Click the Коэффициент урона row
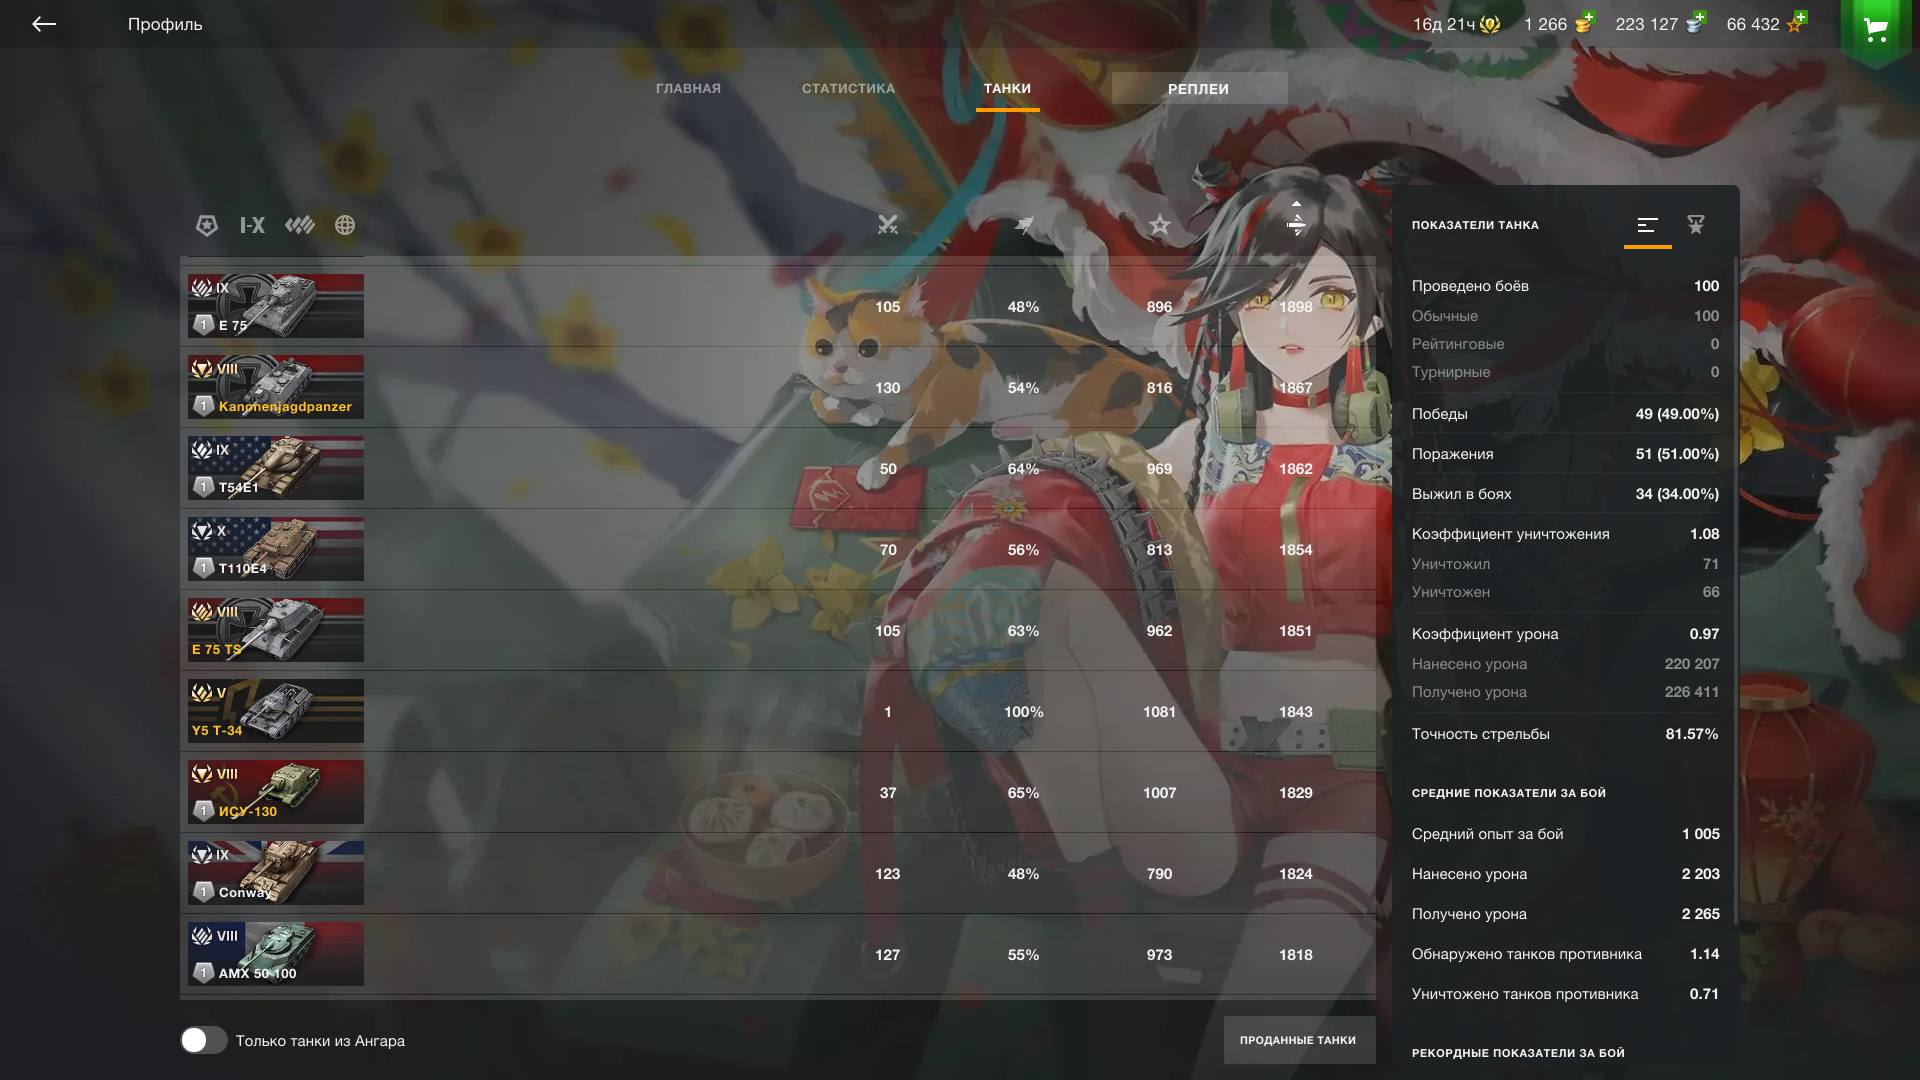1920x1080 pixels. pos(1565,634)
